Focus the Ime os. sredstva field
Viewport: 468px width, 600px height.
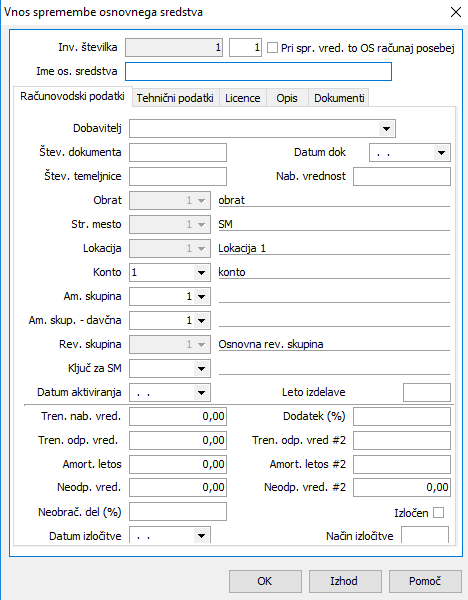point(258,72)
